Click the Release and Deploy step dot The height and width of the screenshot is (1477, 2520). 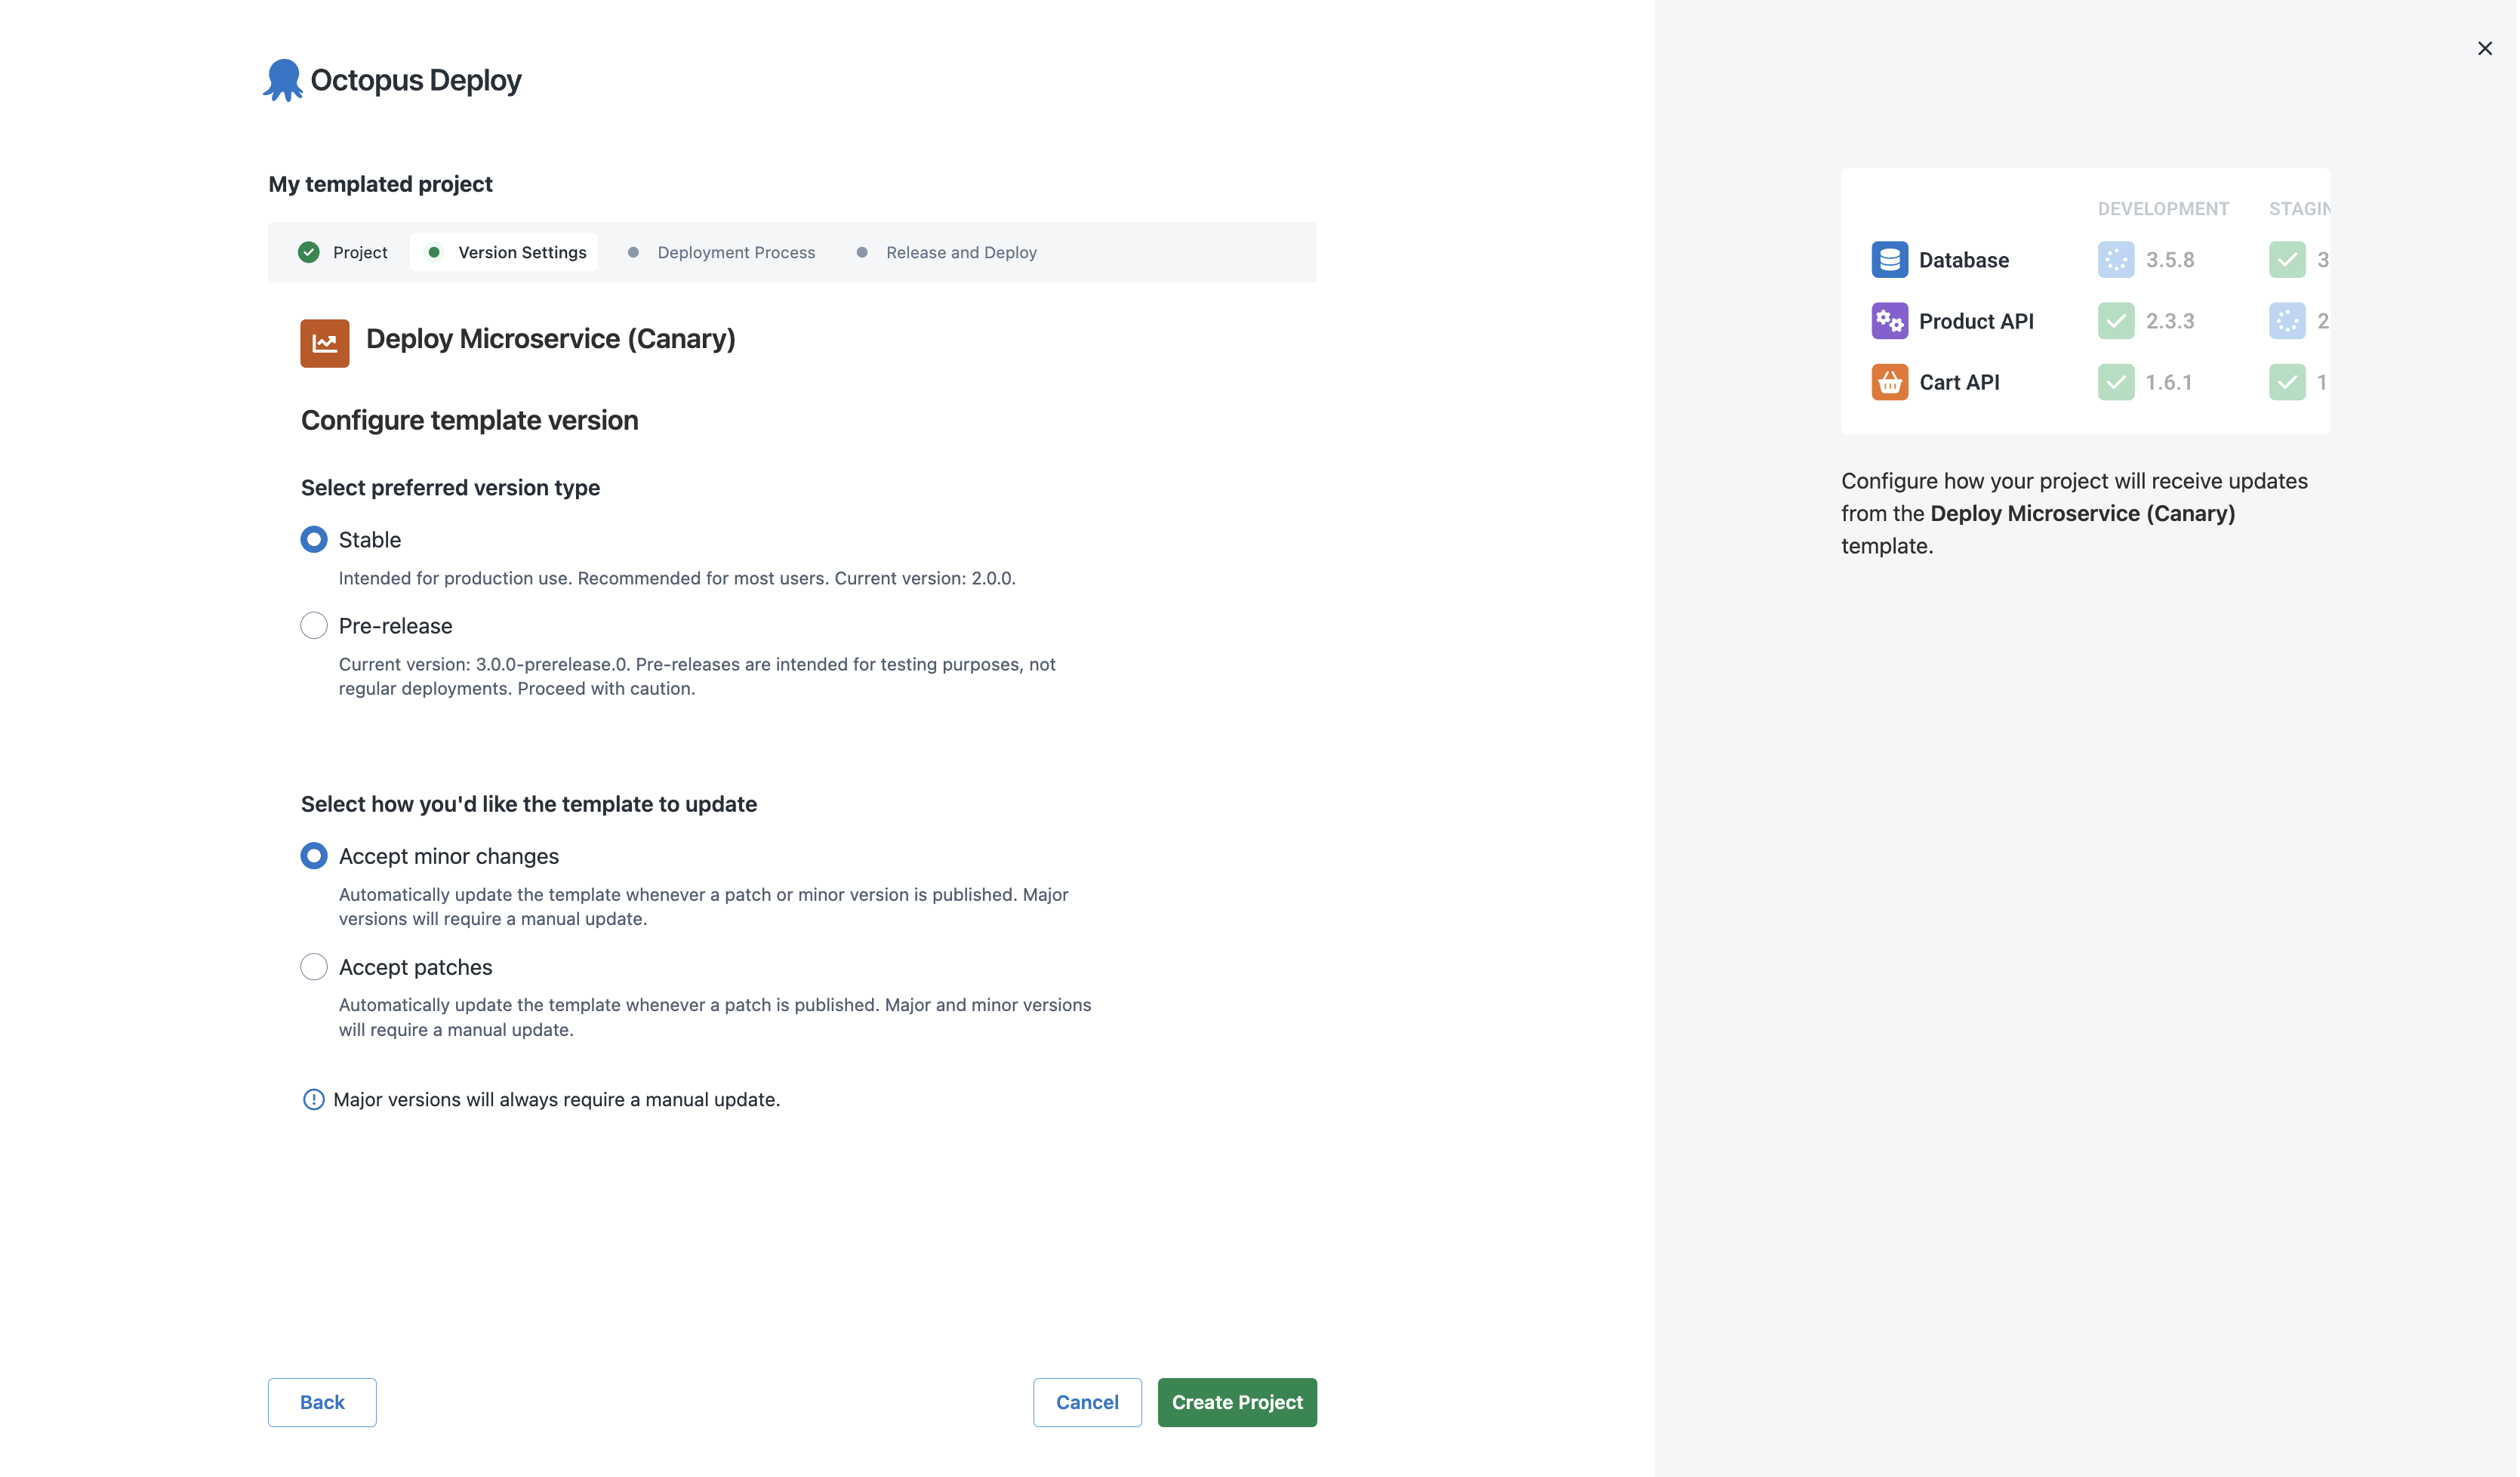tap(861, 252)
